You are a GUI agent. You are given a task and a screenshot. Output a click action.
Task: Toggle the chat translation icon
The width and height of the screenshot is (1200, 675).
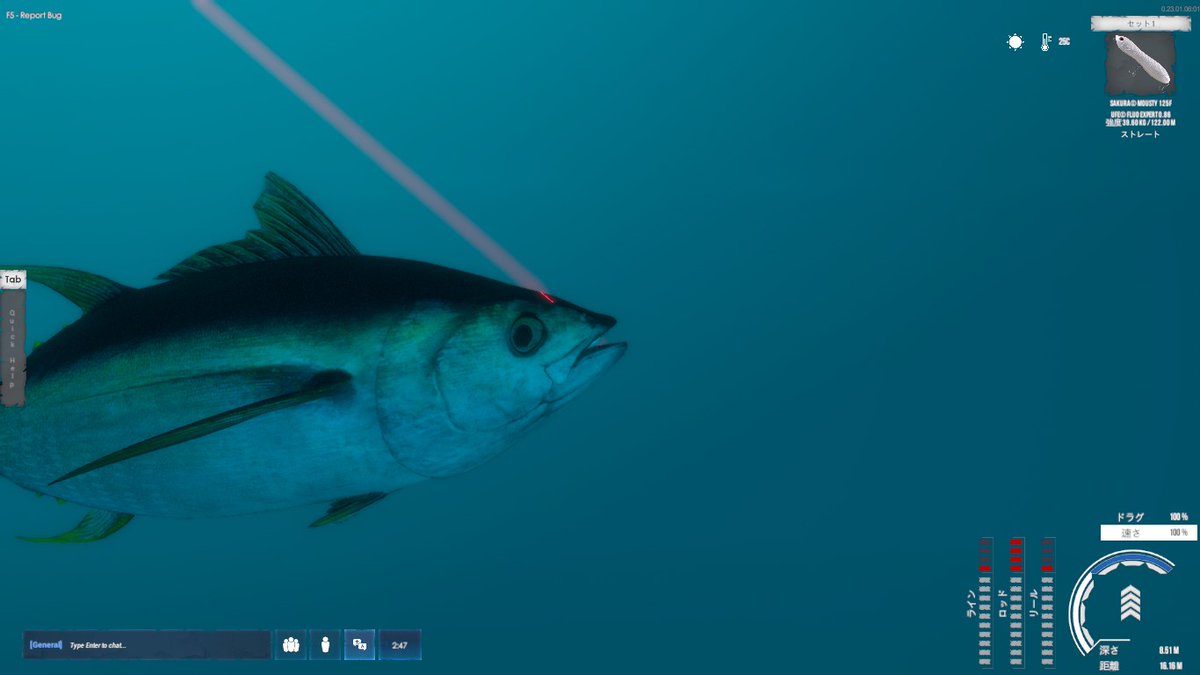[360, 645]
